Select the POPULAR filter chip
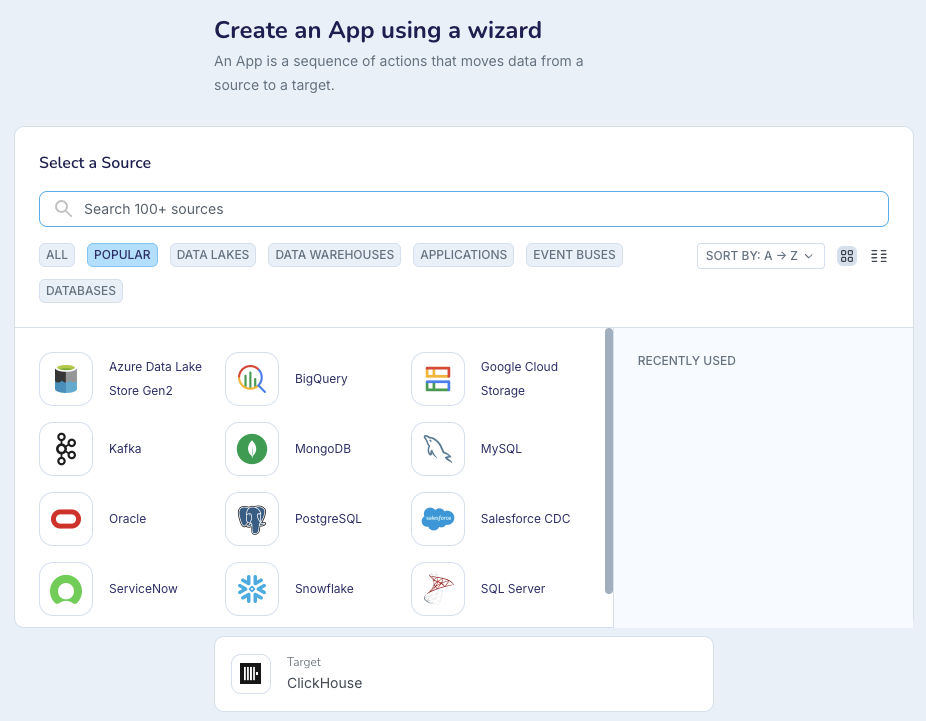The image size is (926, 721). point(122,255)
